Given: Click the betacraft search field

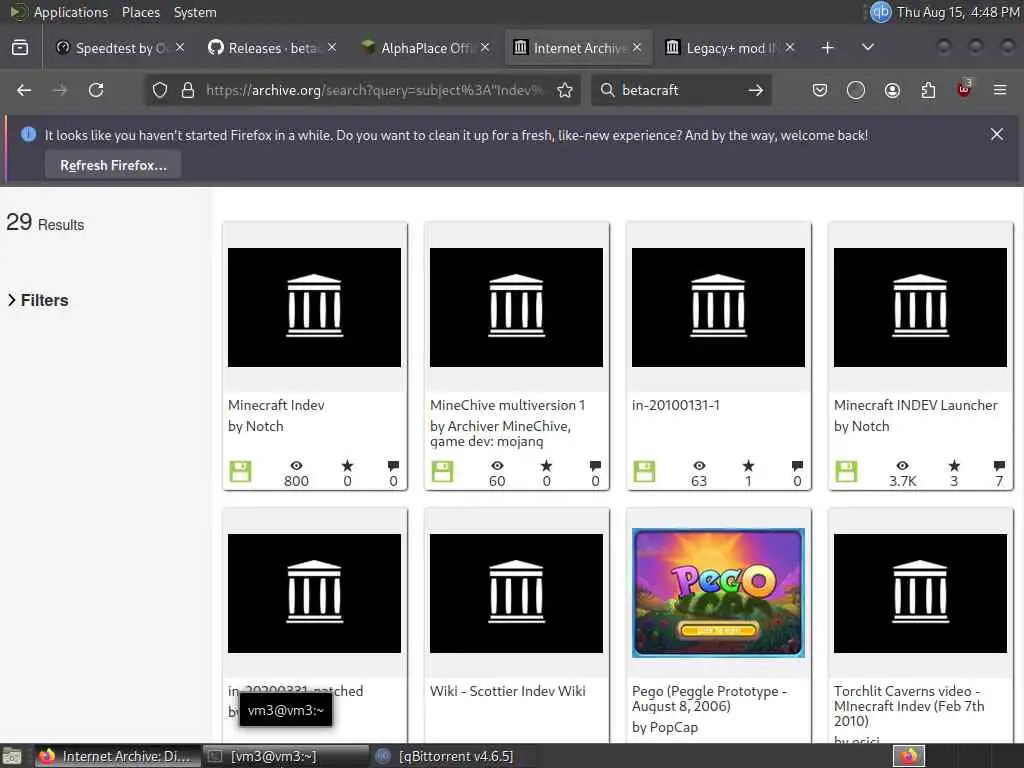Looking at the screenshot, I should pos(679,90).
